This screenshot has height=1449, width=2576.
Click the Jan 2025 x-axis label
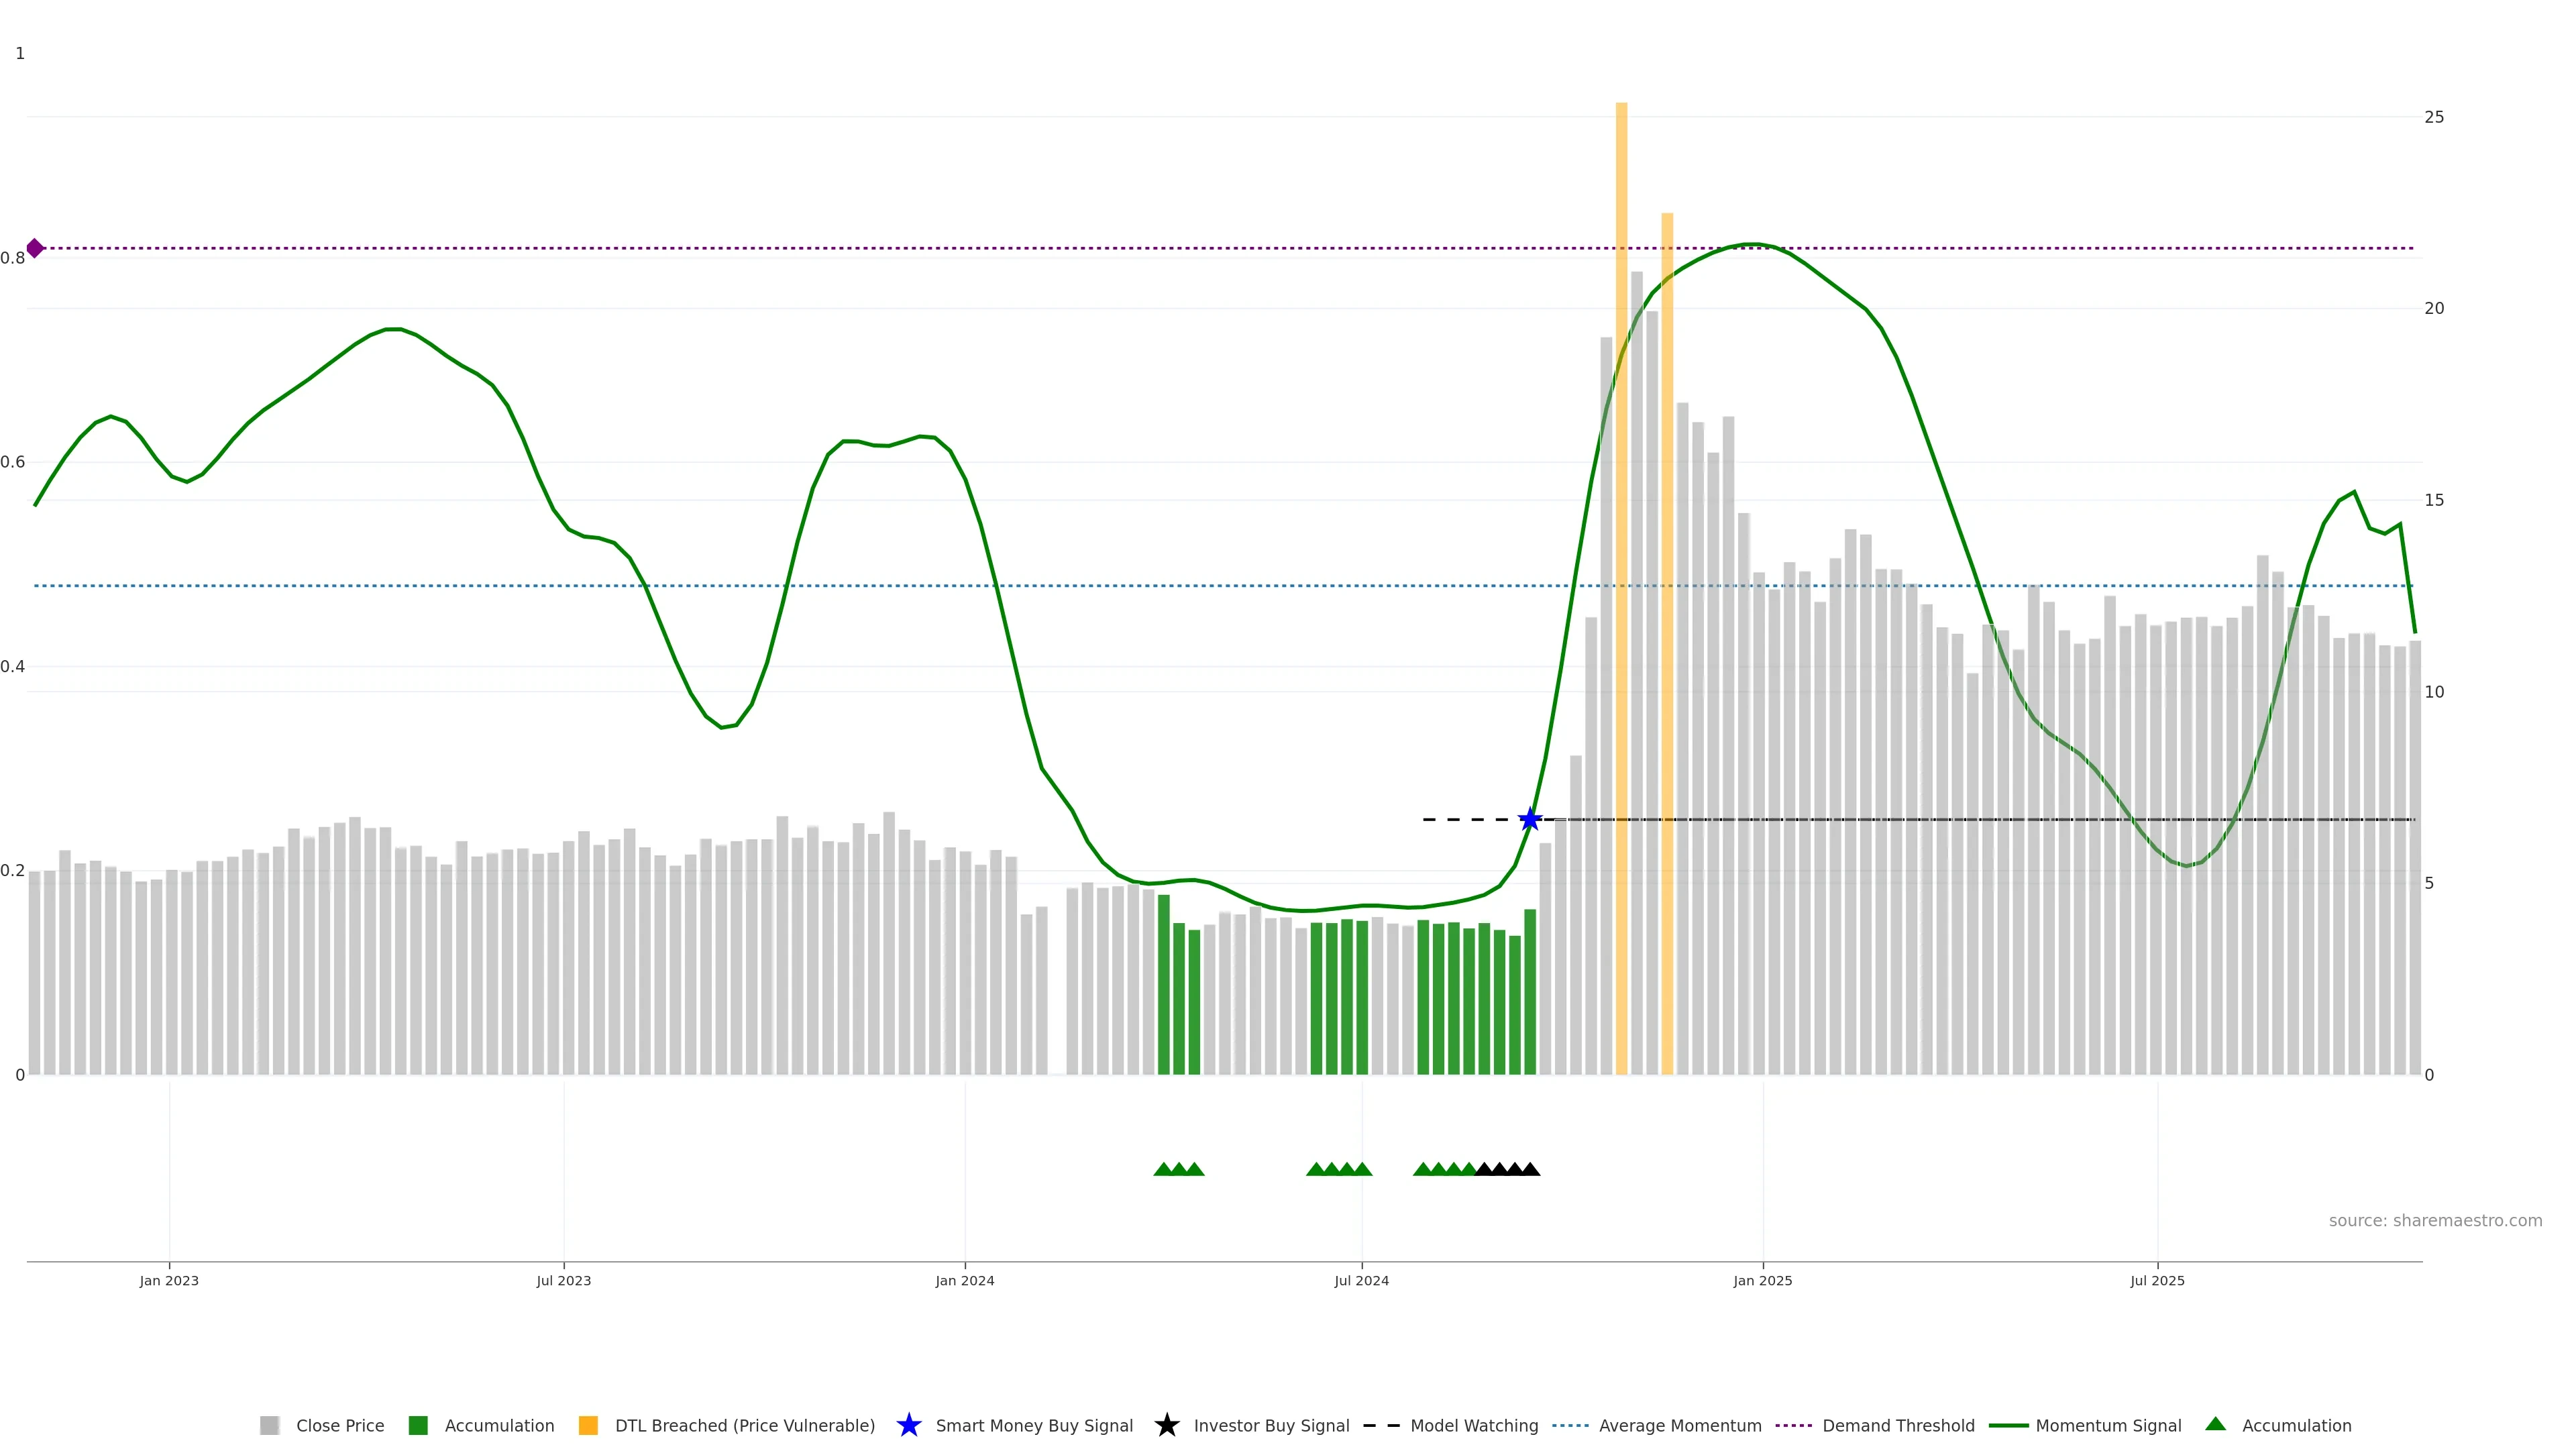(1762, 1280)
